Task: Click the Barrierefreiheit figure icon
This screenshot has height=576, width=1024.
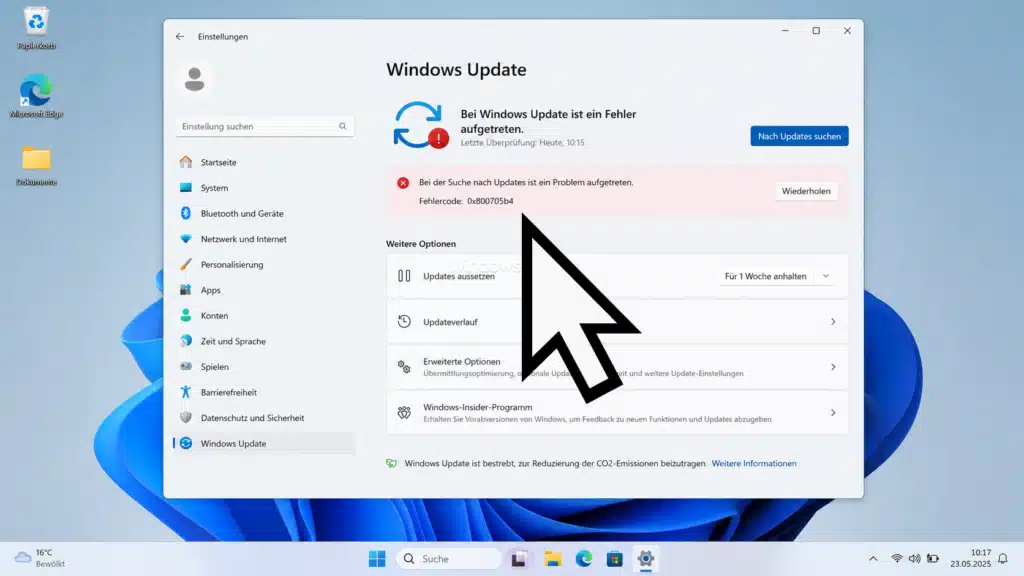Action: (185, 392)
